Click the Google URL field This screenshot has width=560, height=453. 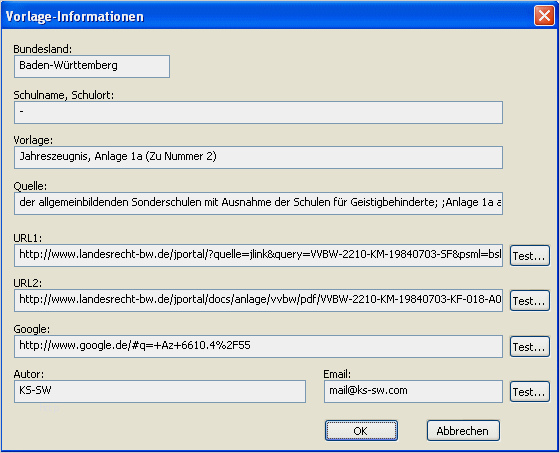coord(258,347)
